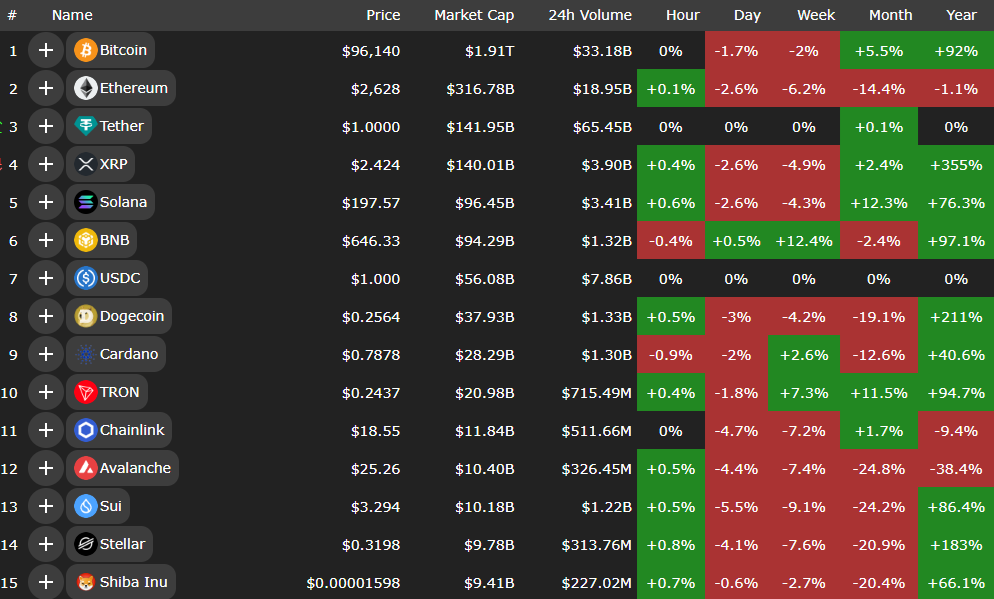Open the Avalanche coin link
994x599 pixels.
tap(135, 468)
